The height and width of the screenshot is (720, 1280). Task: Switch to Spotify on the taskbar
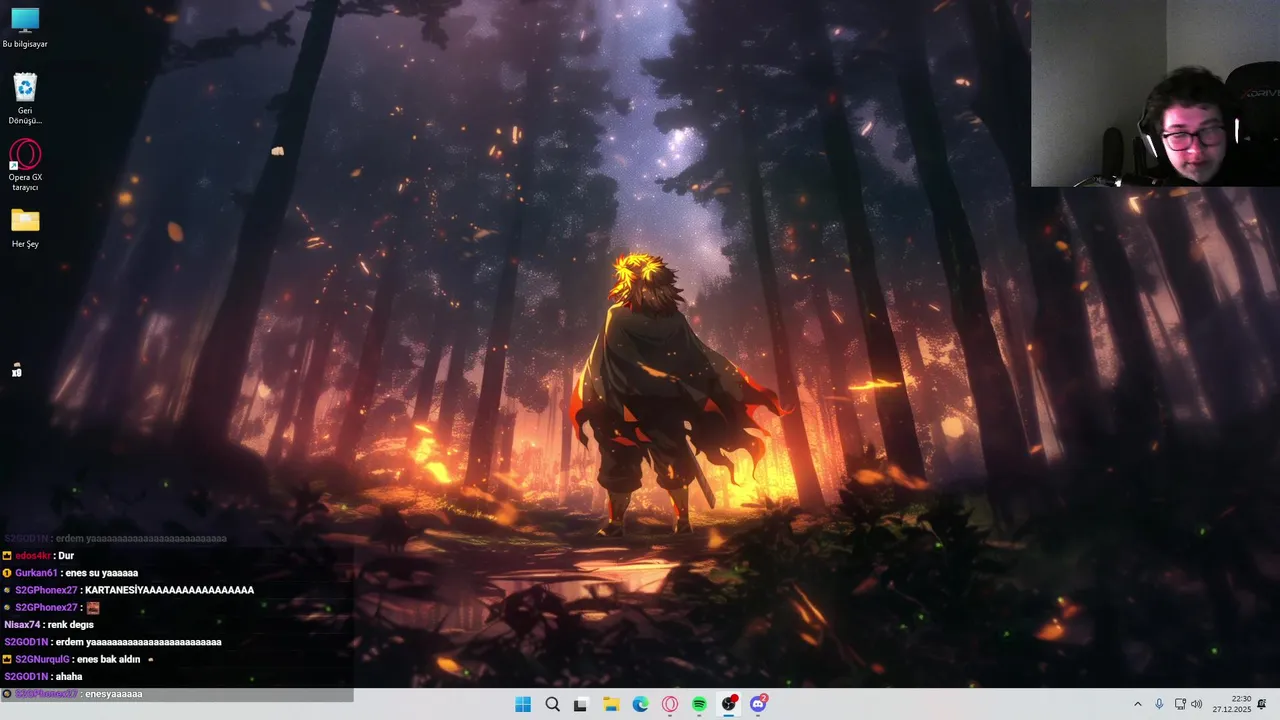[x=699, y=704]
